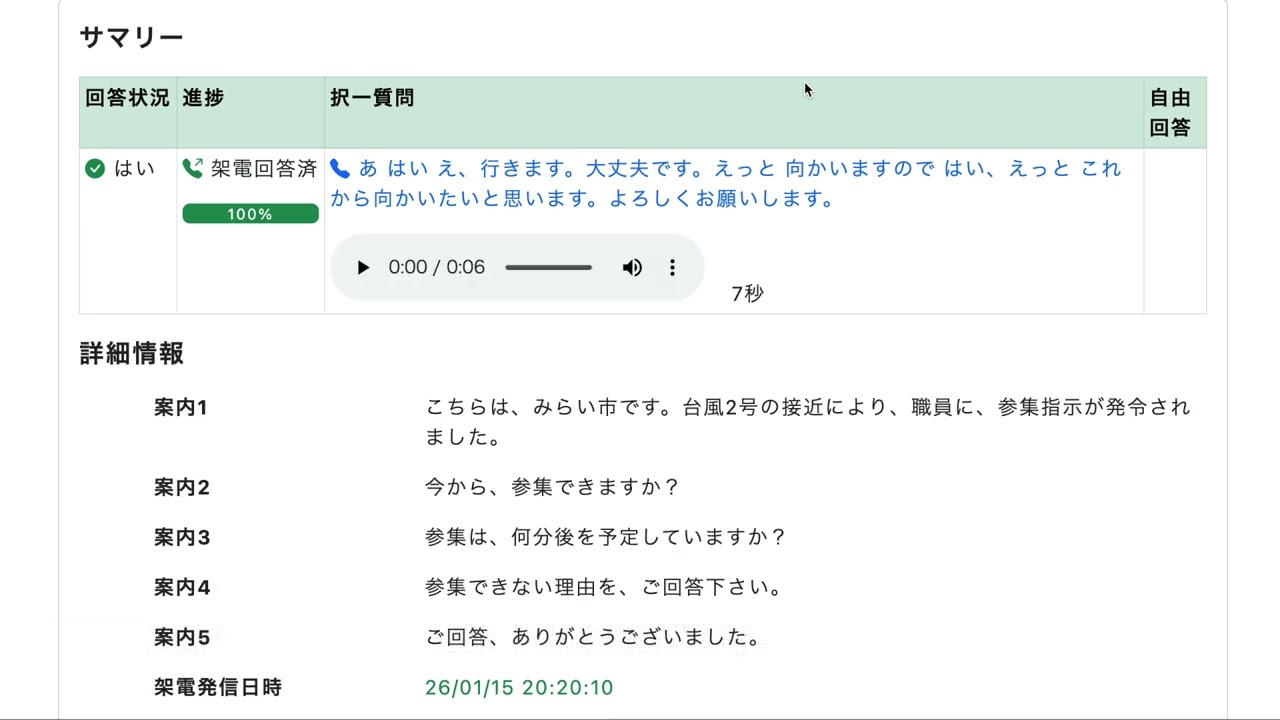Click text 参集は、何分後を予定していますか？

tap(607, 538)
